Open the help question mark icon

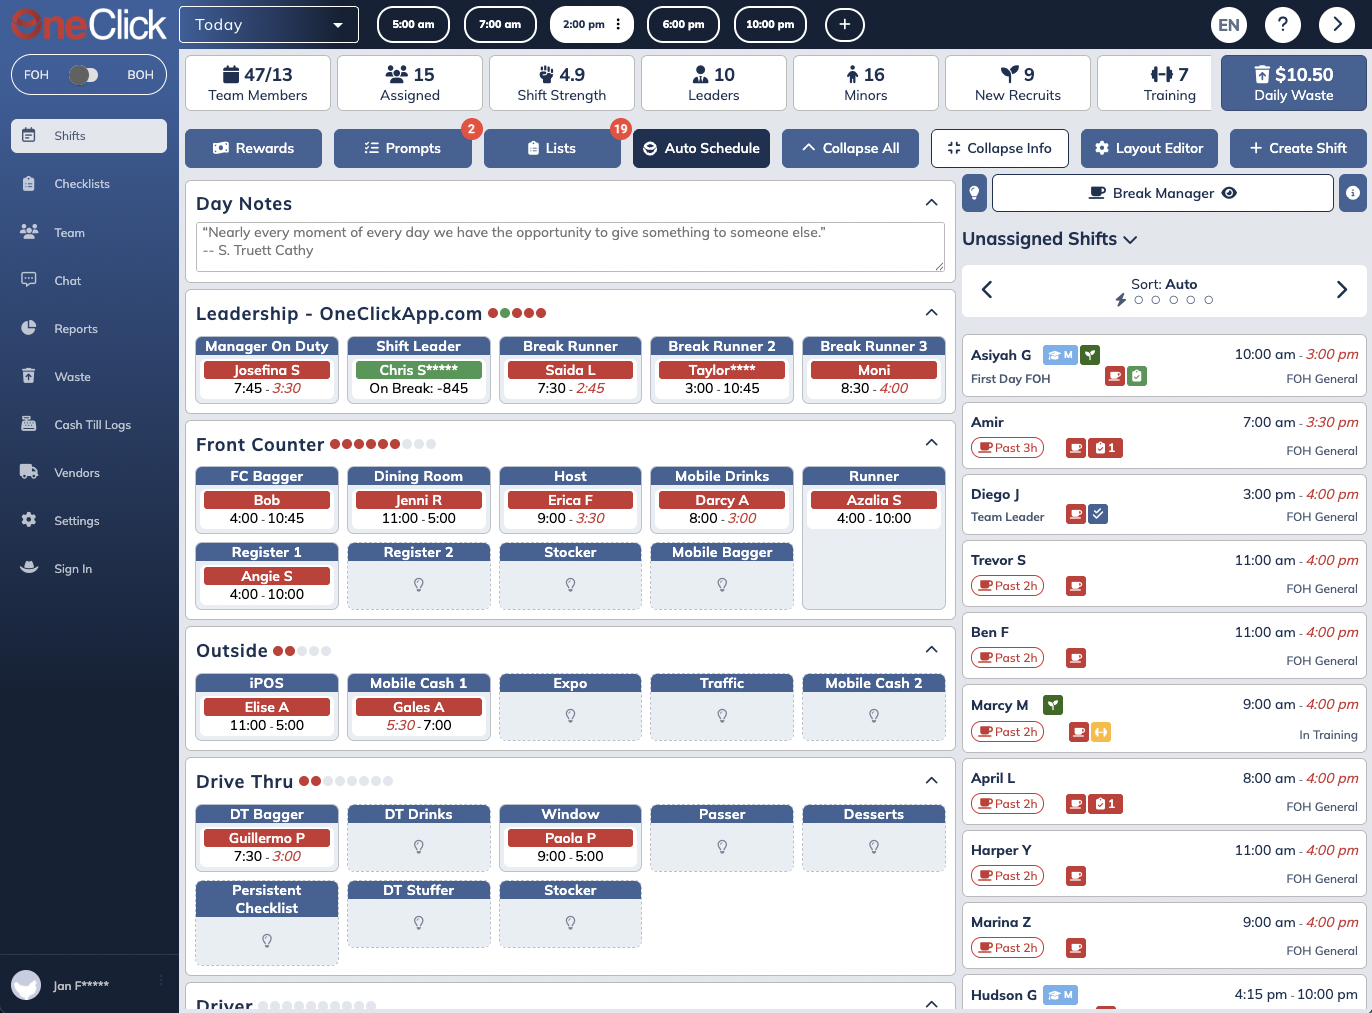[x=1283, y=25]
